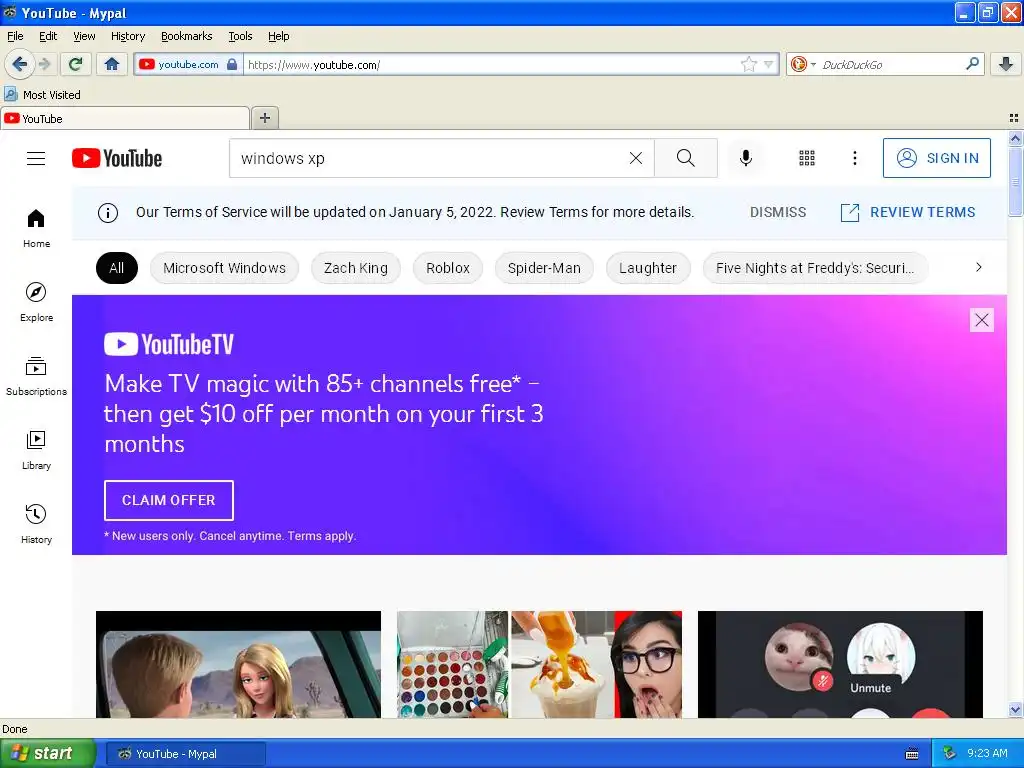Dismiss the Terms of Service notice
The image size is (1024, 768).
pos(778,212)
